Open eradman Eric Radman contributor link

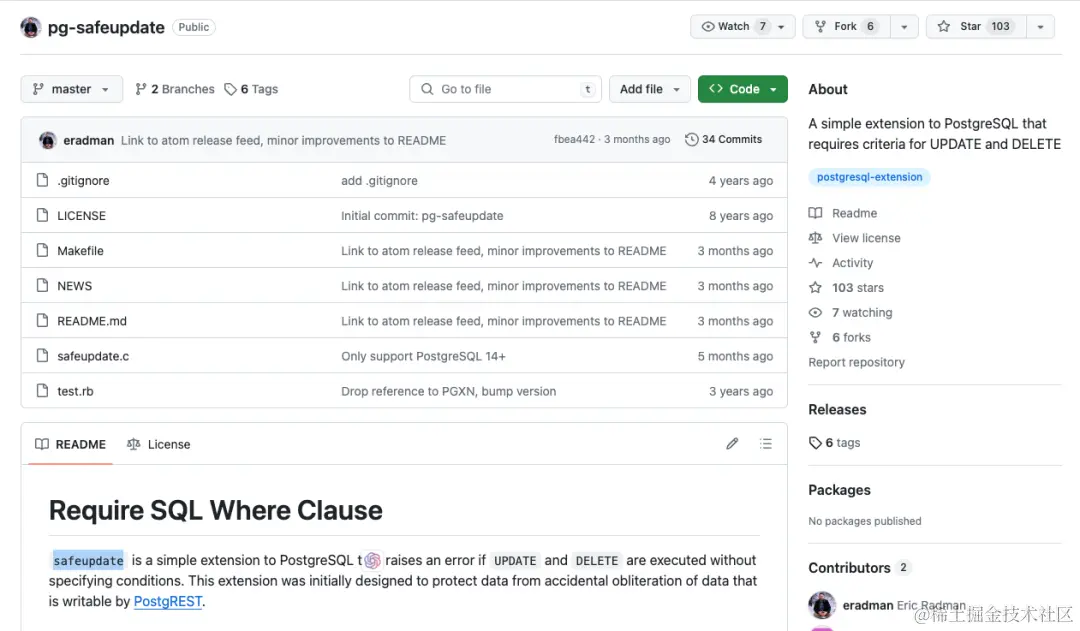[904, 605]
